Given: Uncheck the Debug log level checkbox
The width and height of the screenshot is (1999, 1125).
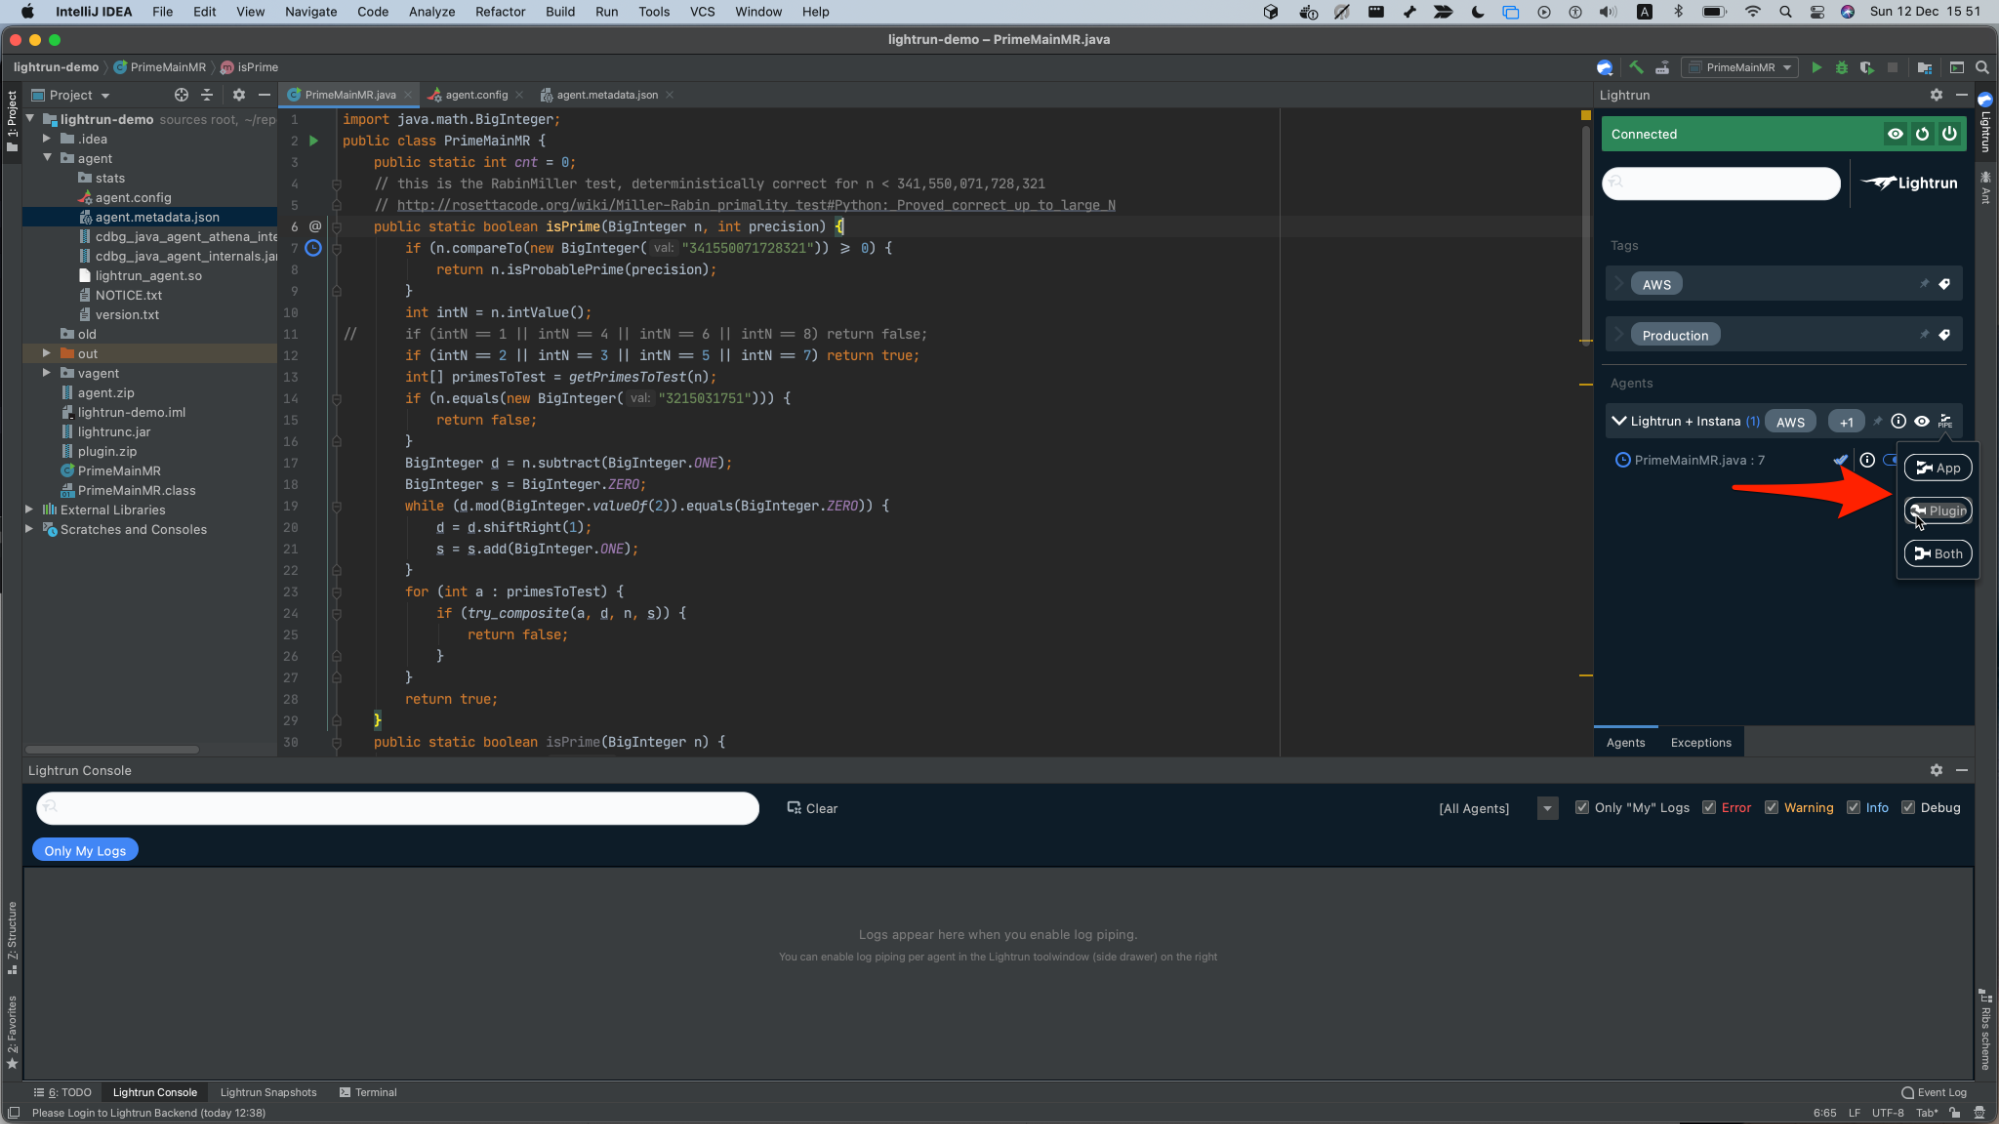Looking at the screenshot, I should coord(1908,808).
